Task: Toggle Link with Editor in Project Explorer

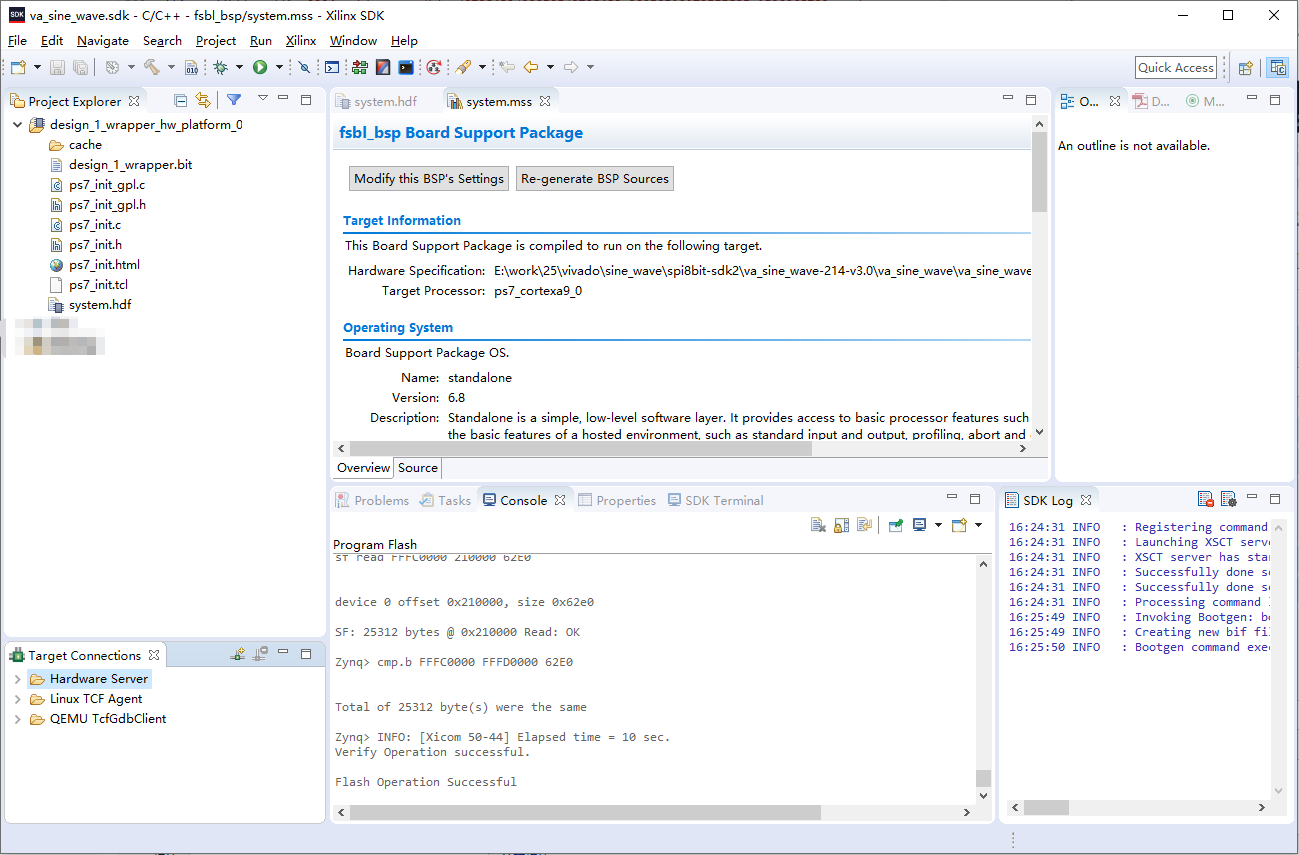Action: (x=203, y=100)
